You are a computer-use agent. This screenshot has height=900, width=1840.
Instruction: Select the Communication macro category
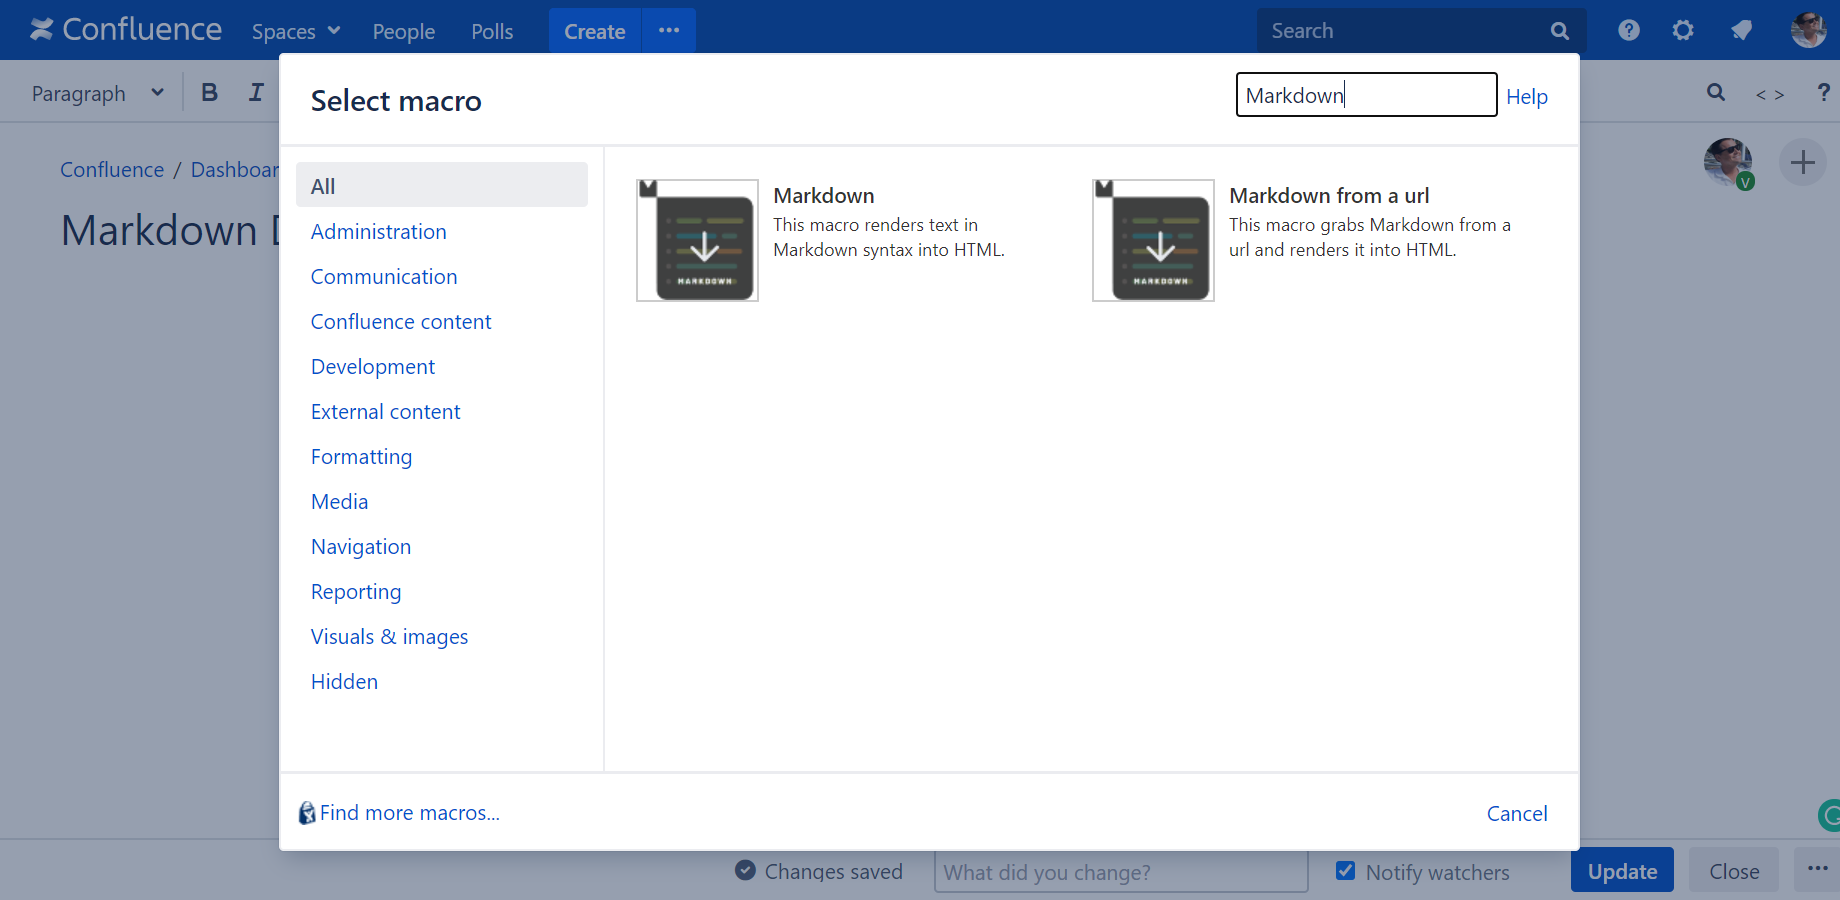384,277
